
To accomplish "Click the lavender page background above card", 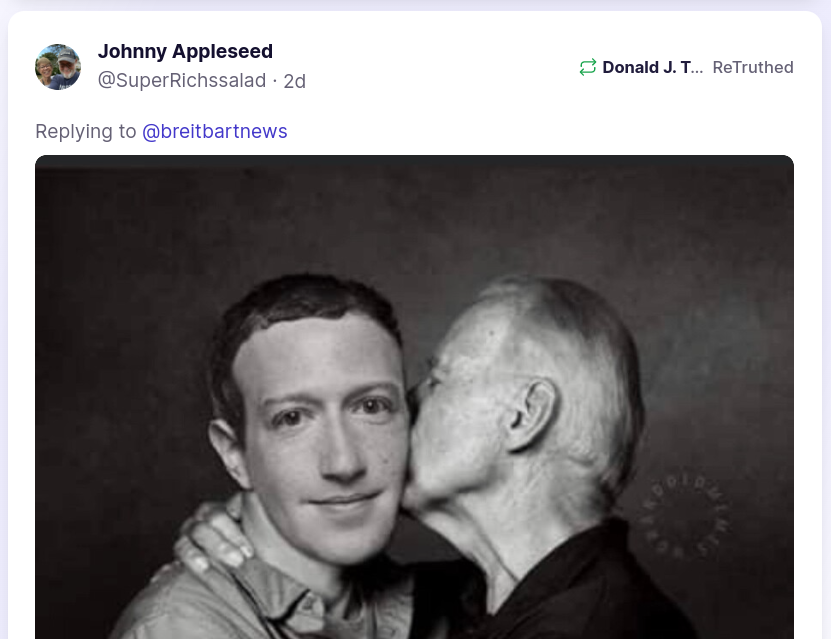I will 416,5.
